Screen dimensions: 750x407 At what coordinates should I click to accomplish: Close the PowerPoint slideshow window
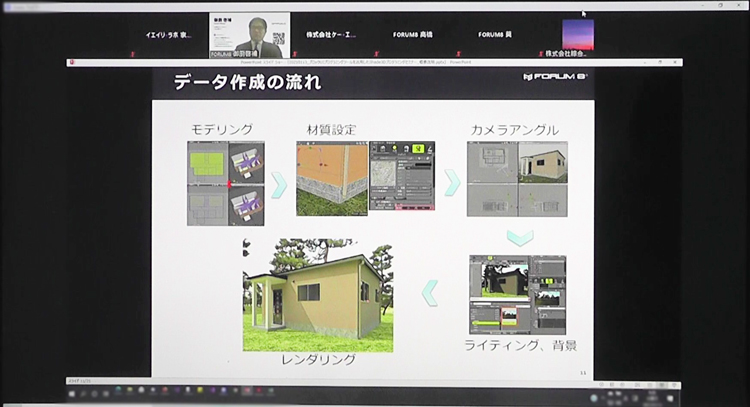675,62
